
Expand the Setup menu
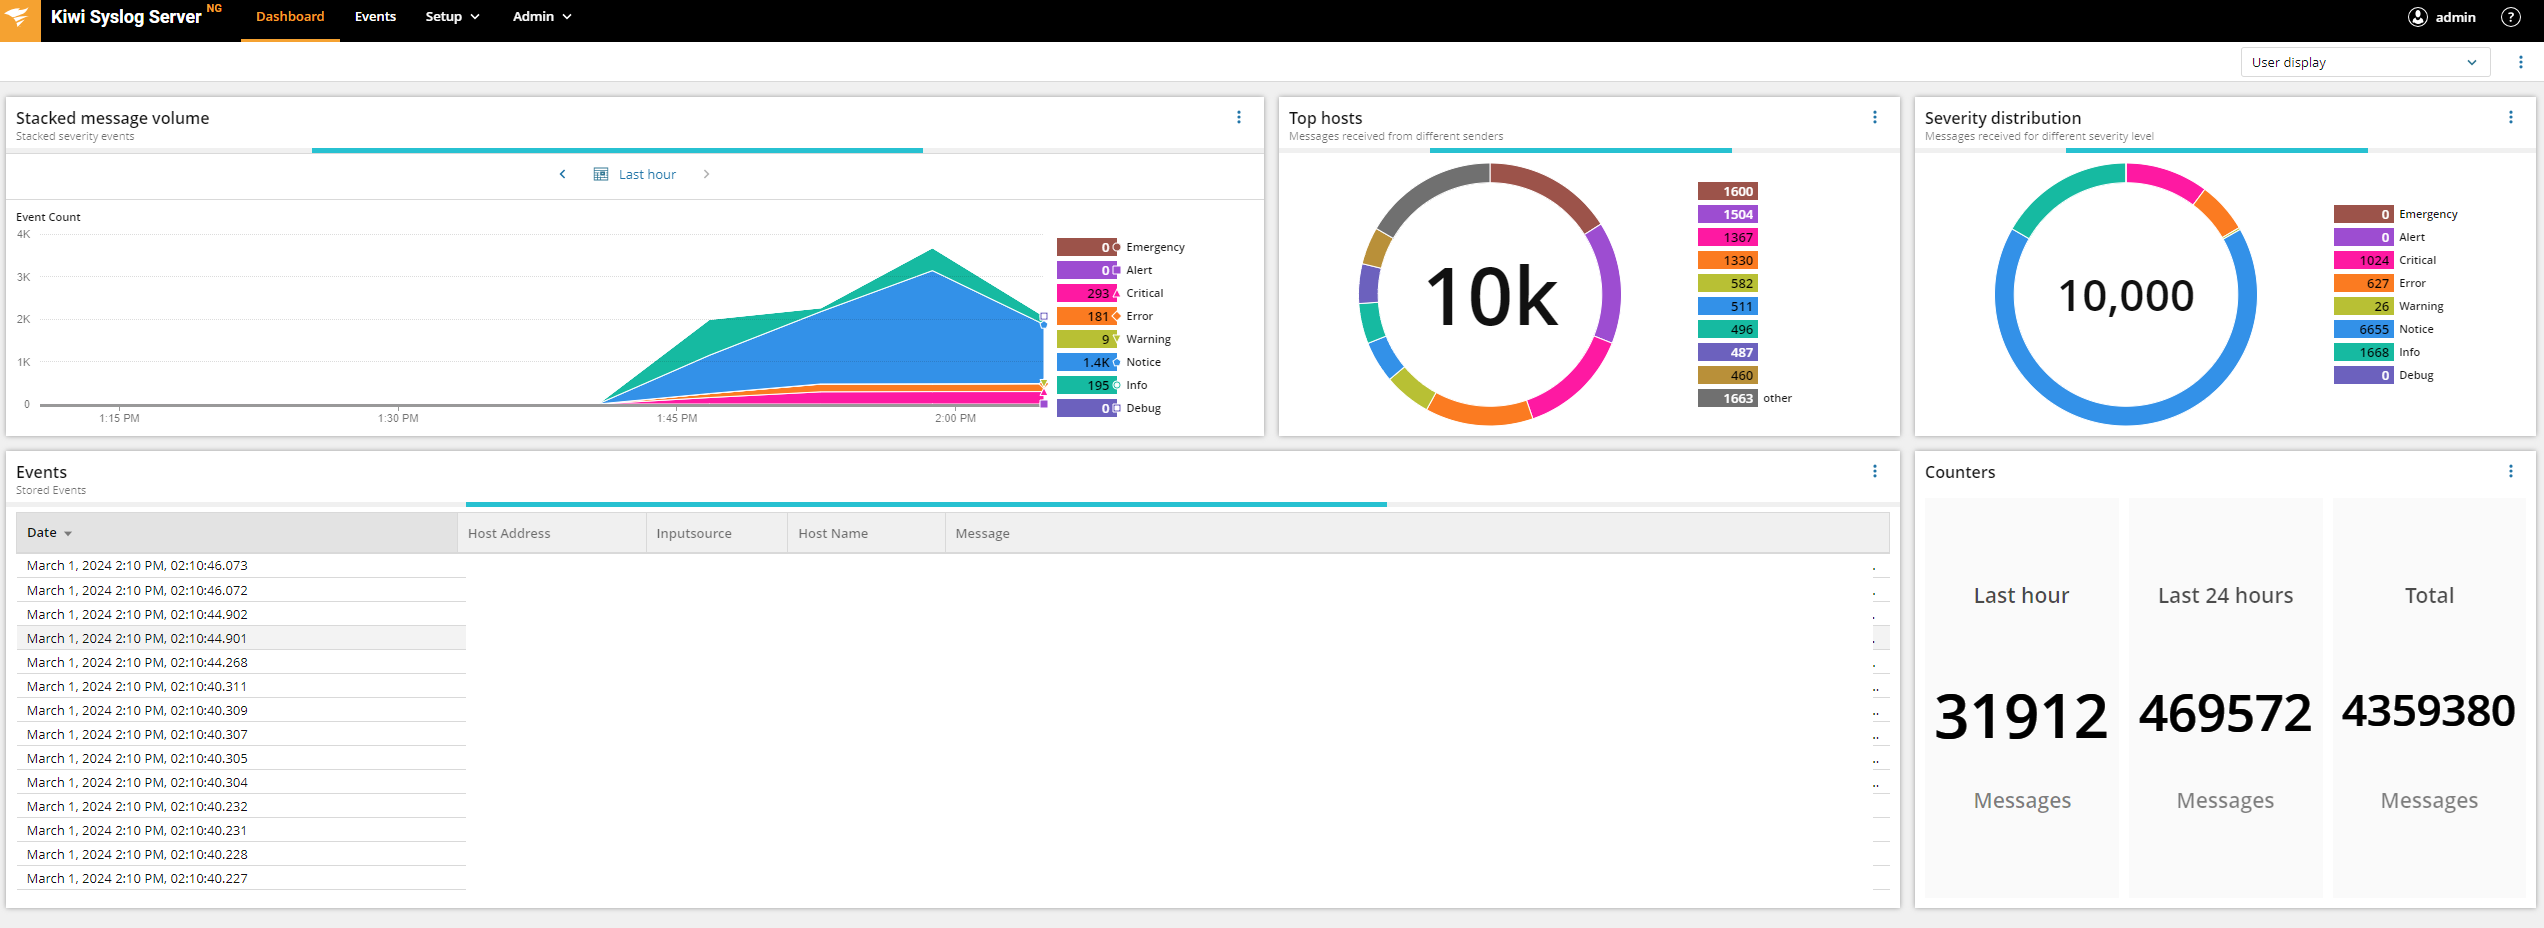[x=452, y=17]
